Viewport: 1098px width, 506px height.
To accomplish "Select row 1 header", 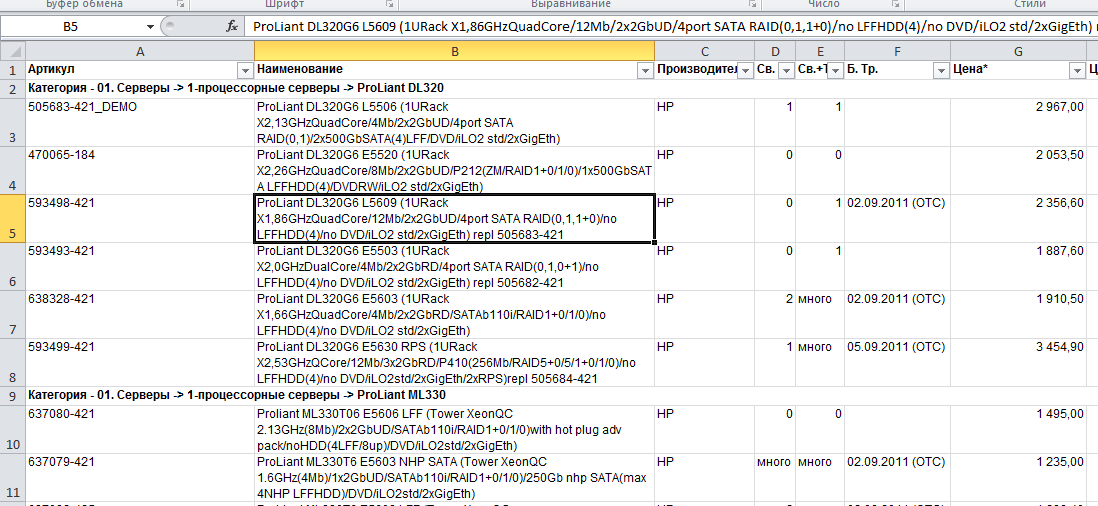I will (x=13, y=70).
